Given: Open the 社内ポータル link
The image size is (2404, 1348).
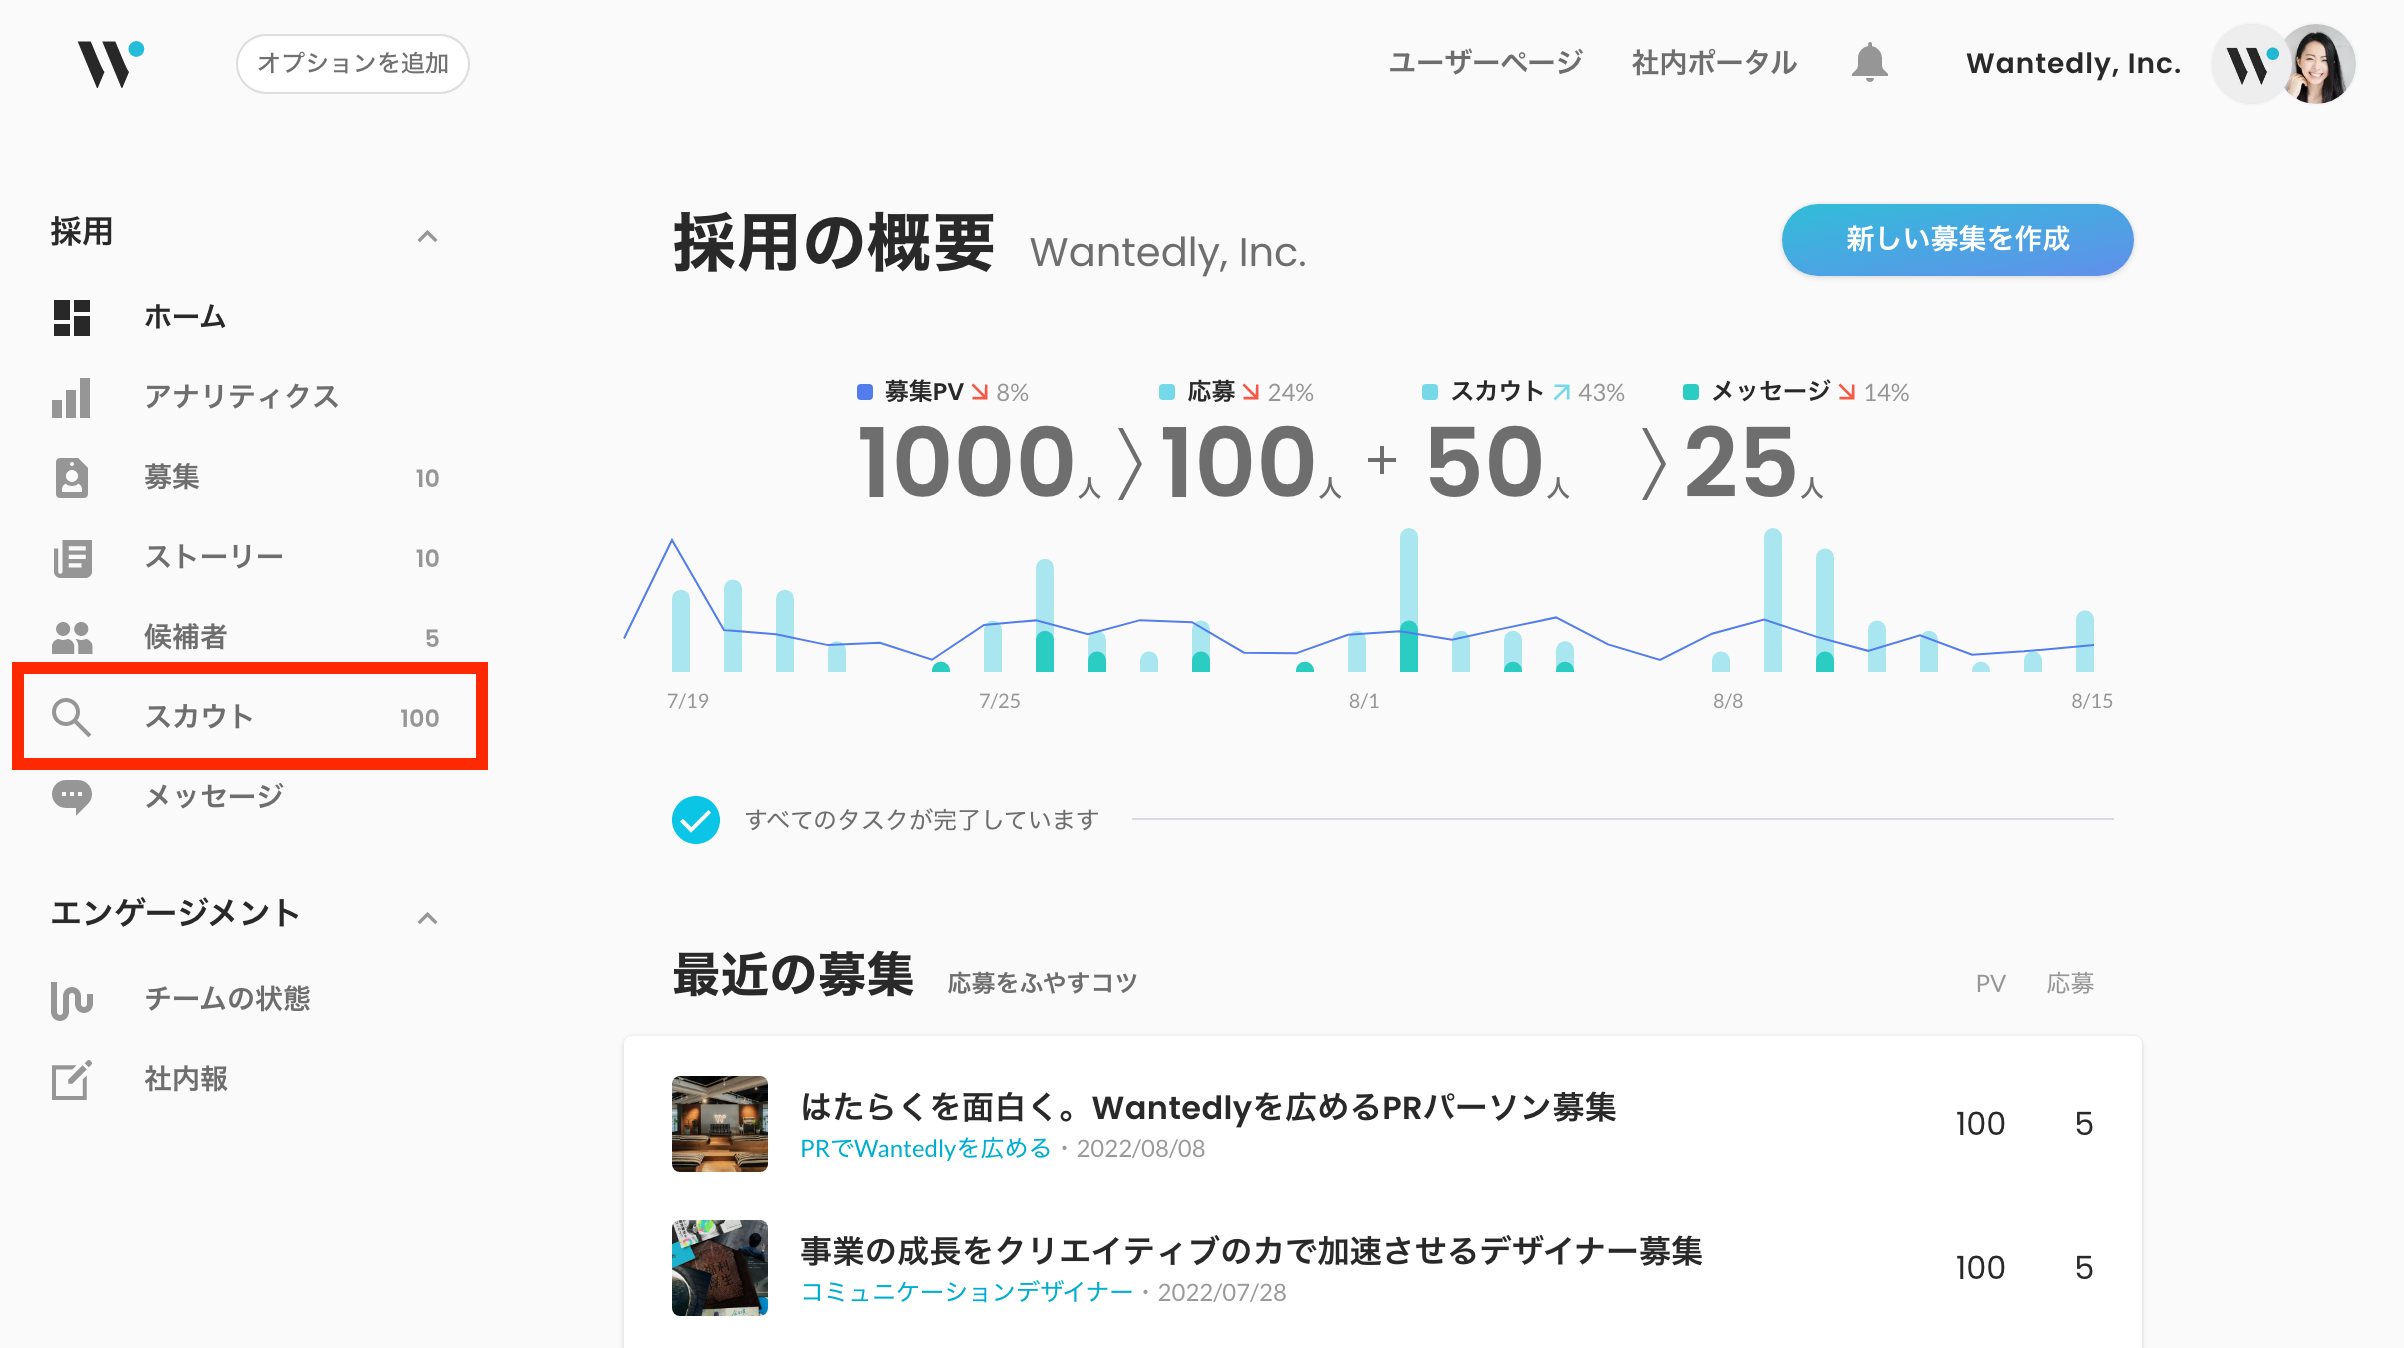Looking at the screenshot, I should click(x=1714, y=63).
